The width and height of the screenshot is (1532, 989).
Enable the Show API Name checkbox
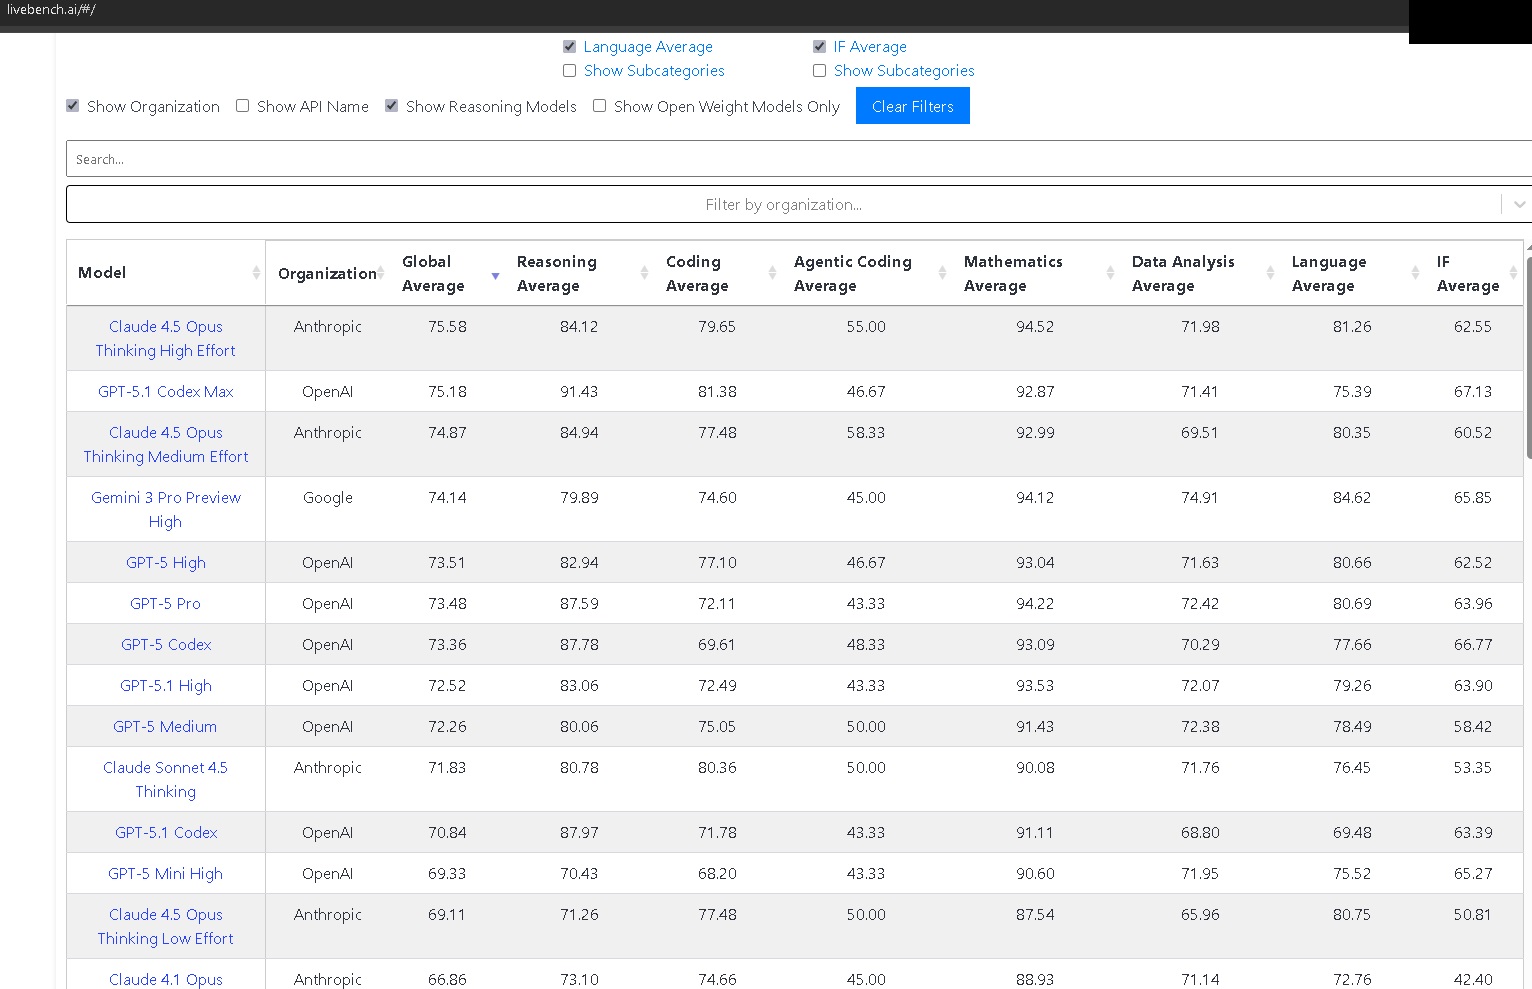[243, 106]
